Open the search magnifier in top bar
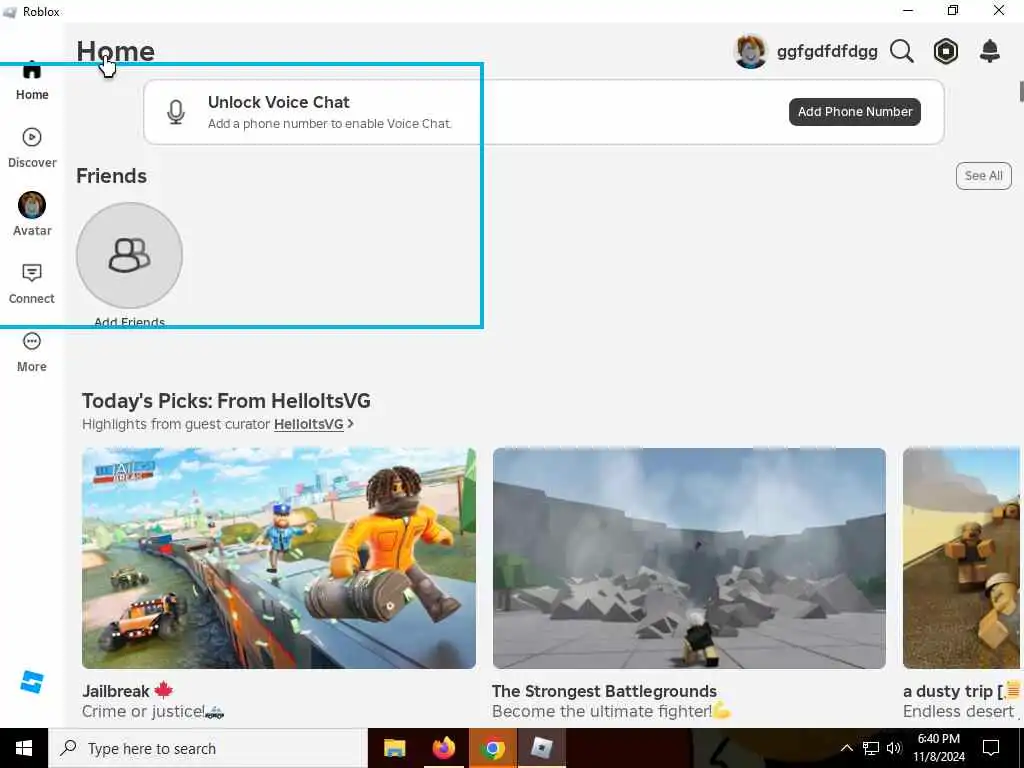 (901, 51)
